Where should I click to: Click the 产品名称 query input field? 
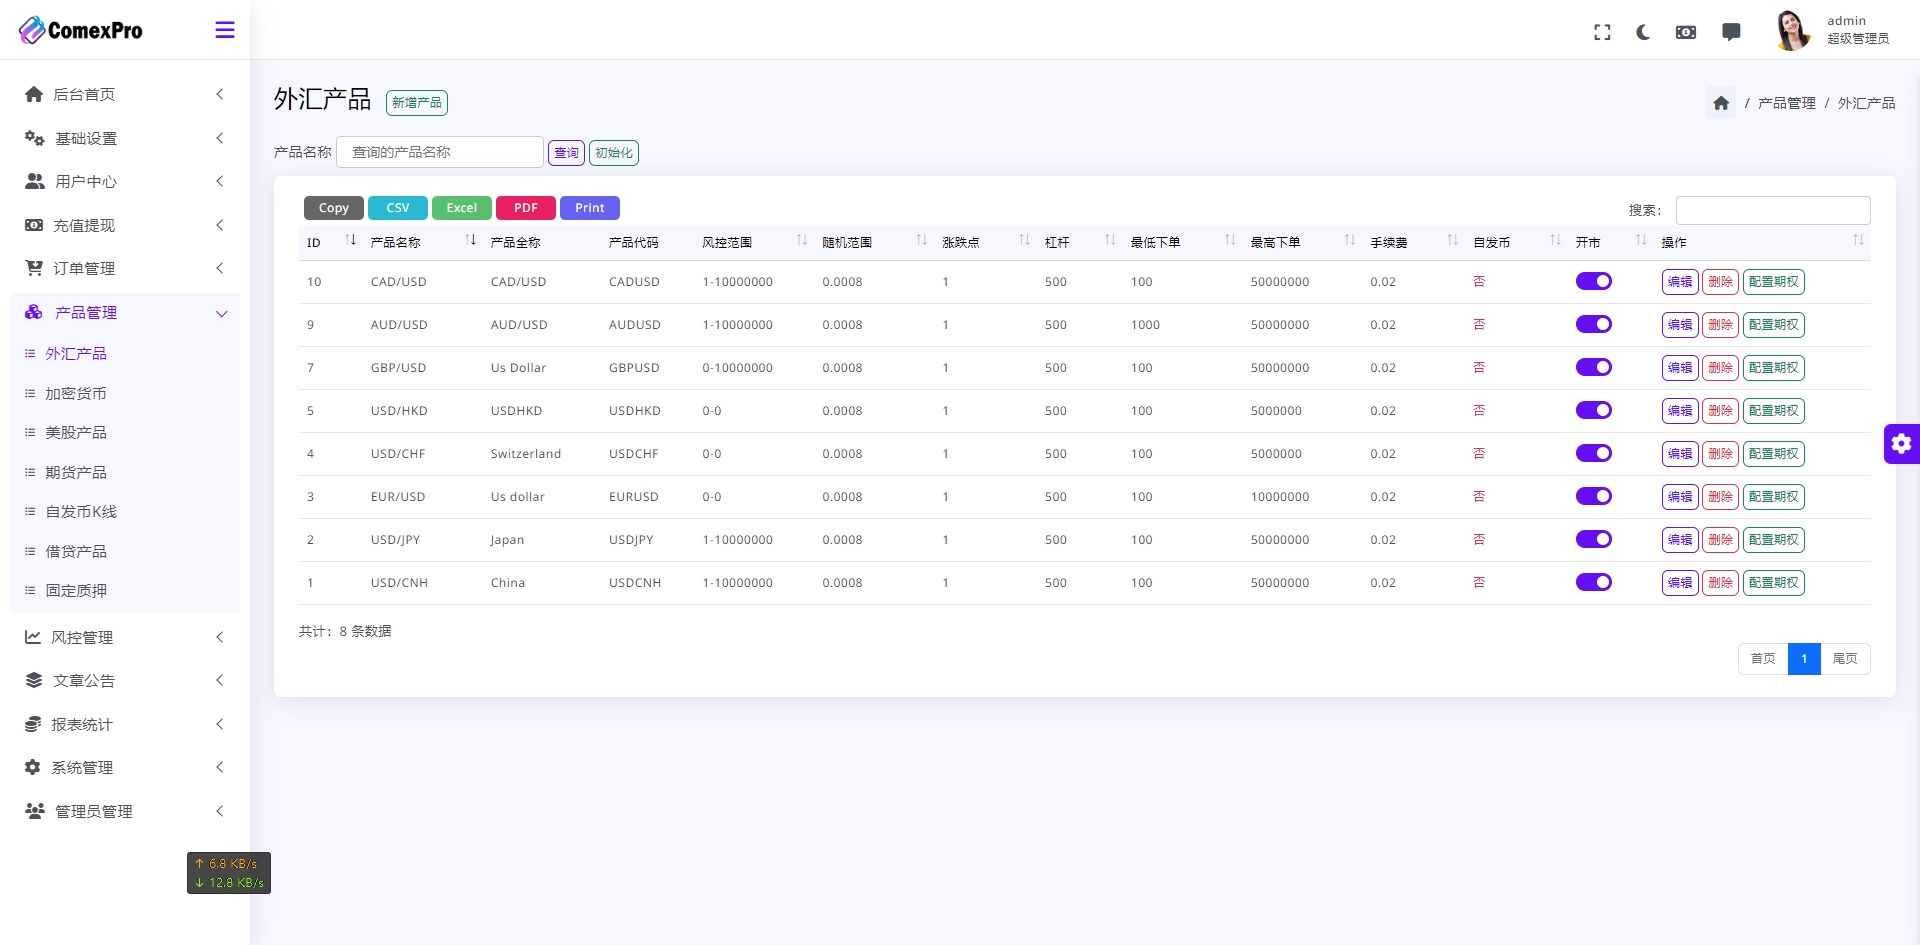coord(440,152)
